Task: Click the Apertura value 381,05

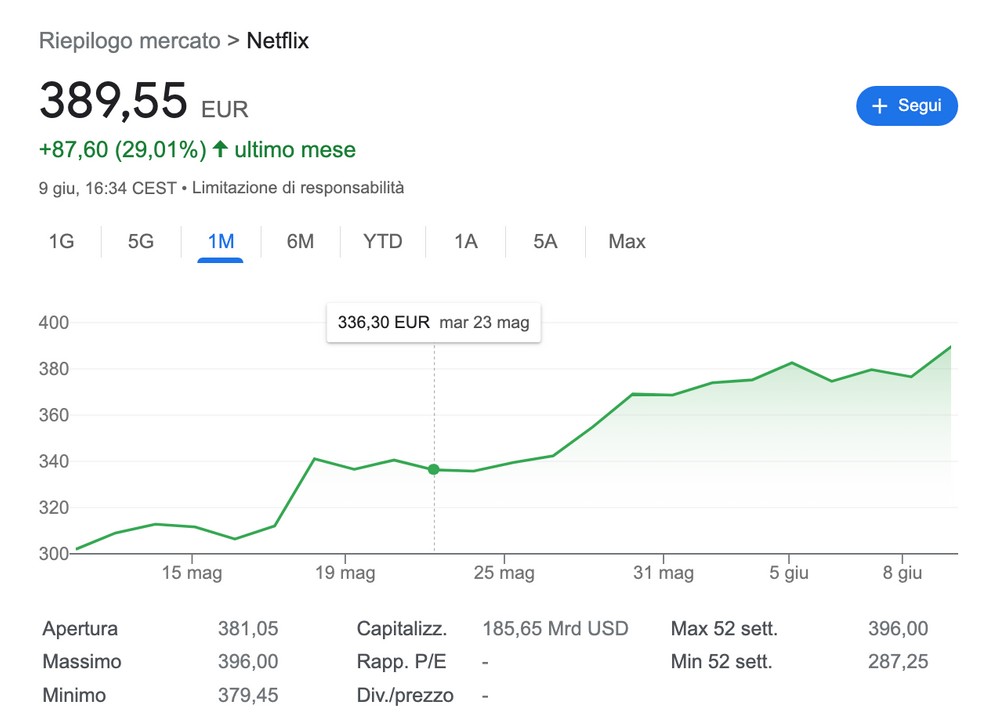Action: [248, 628]
